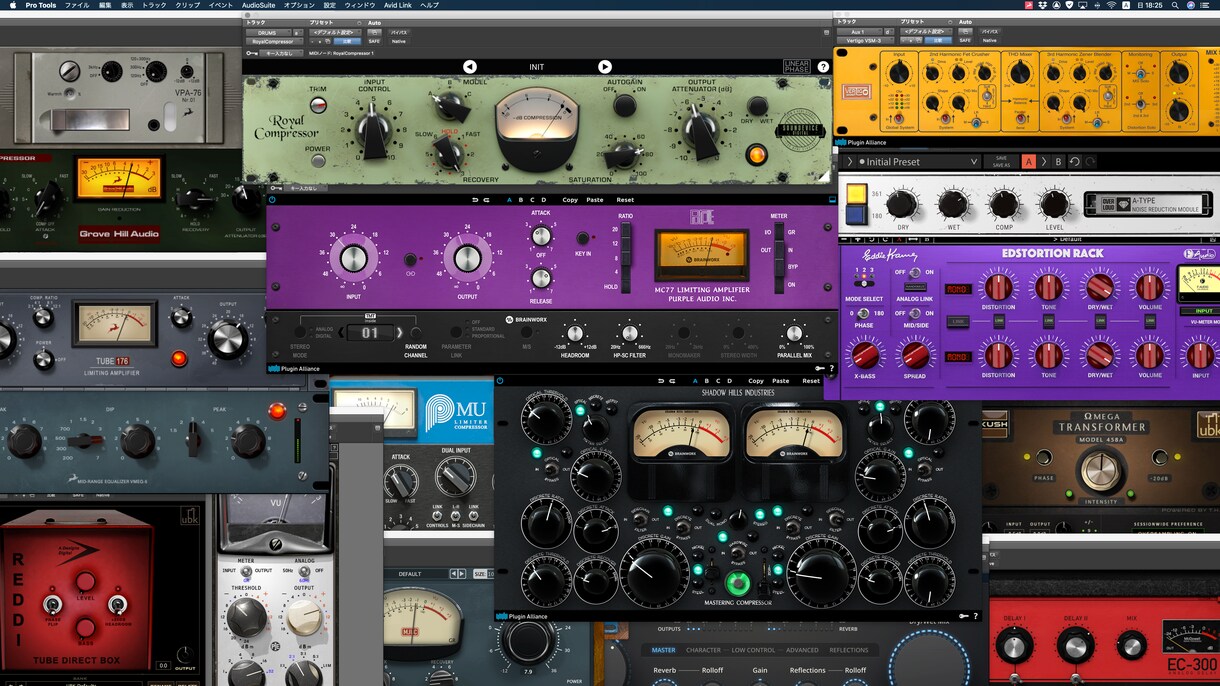Select preset slot A in the A-Type bar
Image resolution: width=1220 pixels, height=686 pixels.
(1029, 162)
